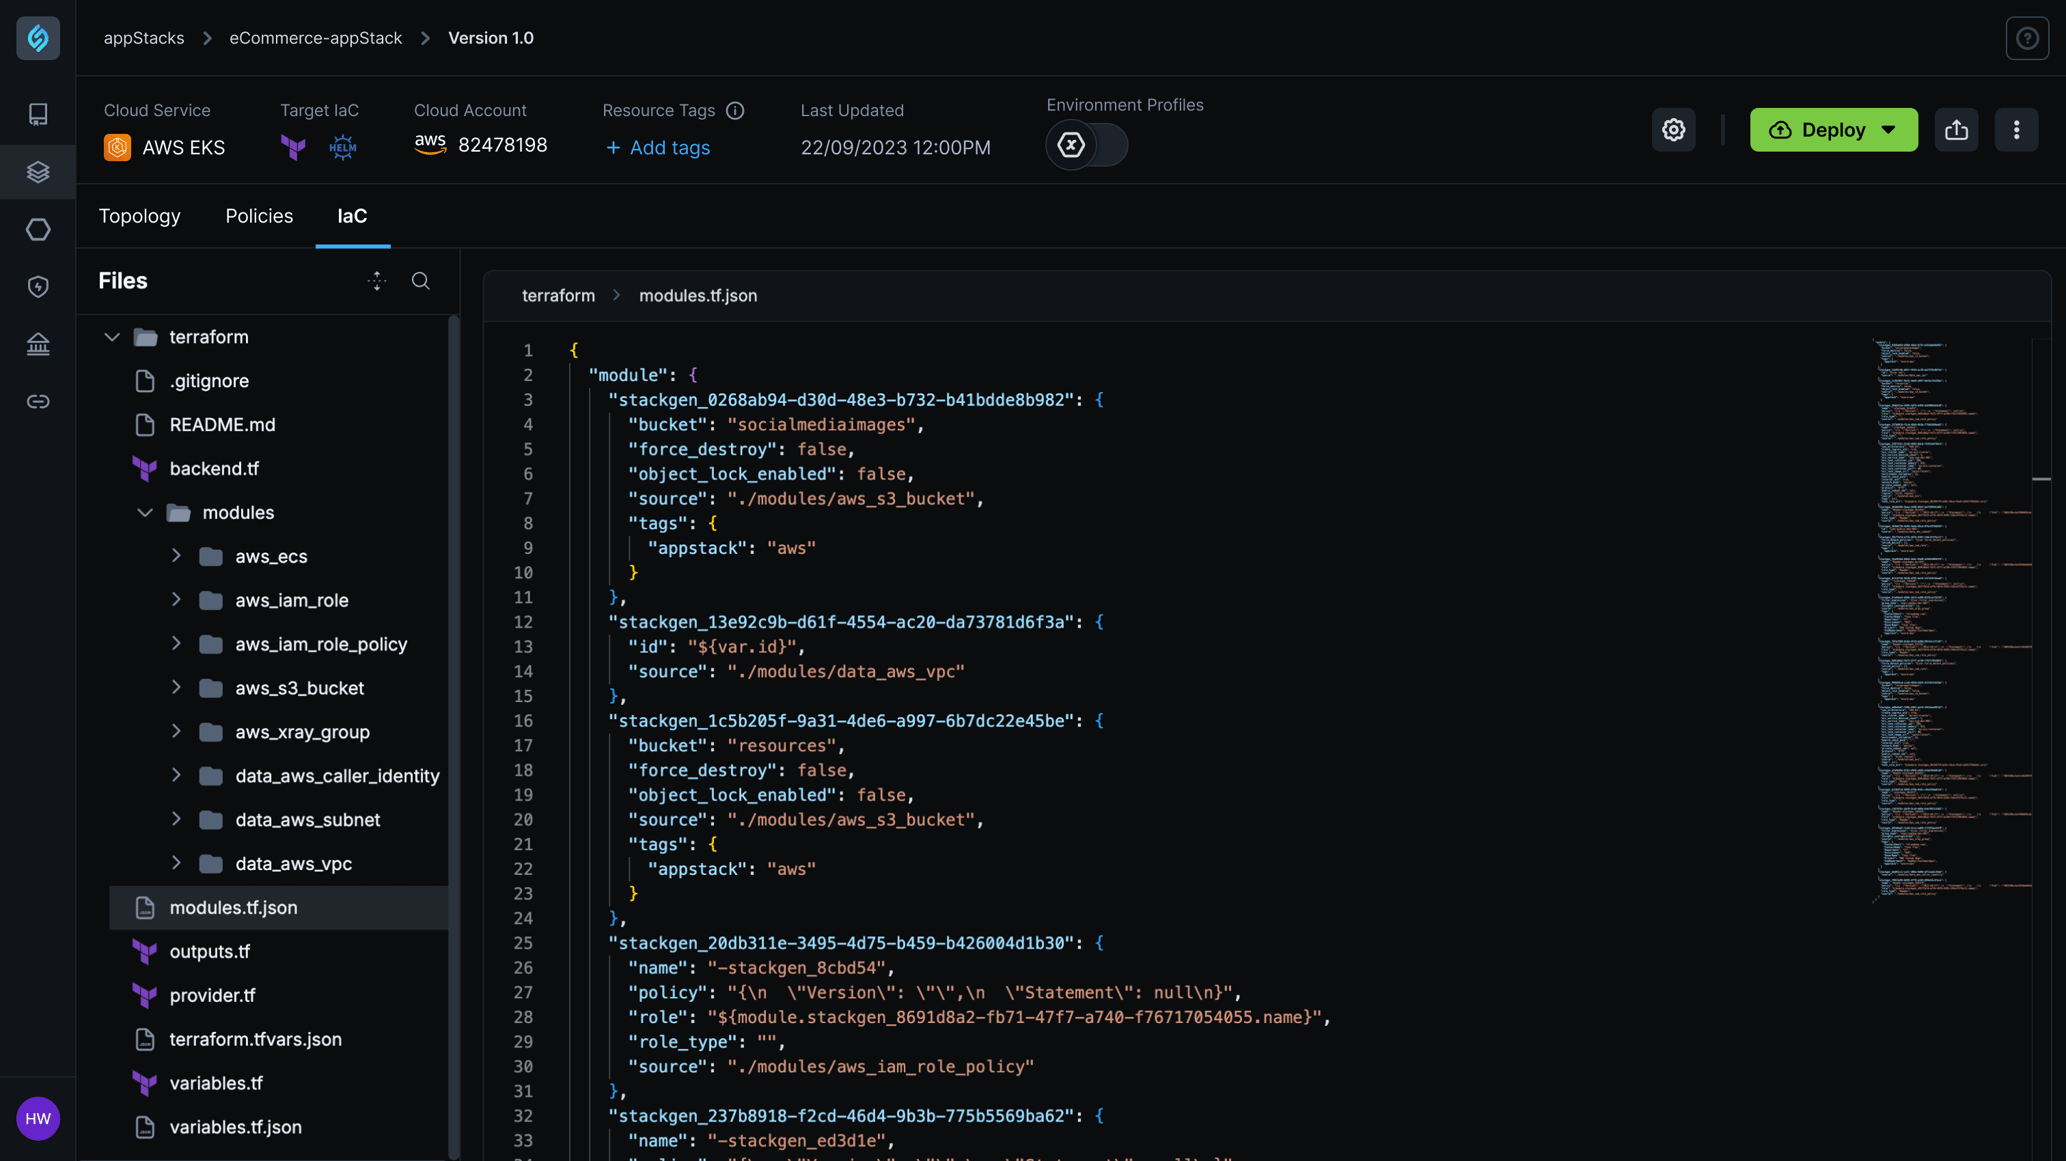Expand the aws_iam_role folder
The height and width of the screenshot is (1161, 2066).
point(175,600)
